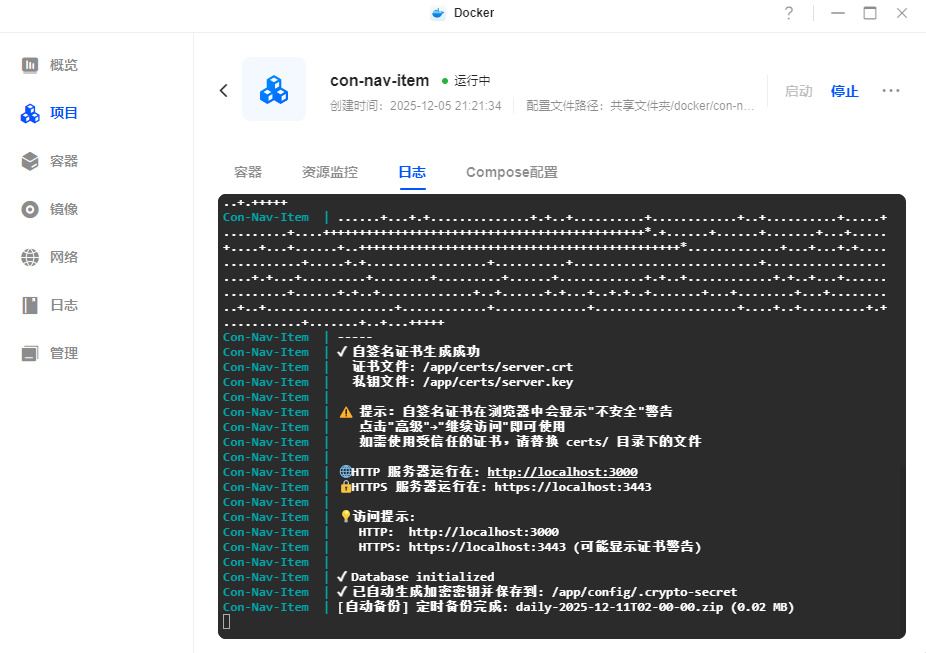Click the /app/certs/server.crt log line
Viewport: 926px width, 653px height.
point(462,367)
